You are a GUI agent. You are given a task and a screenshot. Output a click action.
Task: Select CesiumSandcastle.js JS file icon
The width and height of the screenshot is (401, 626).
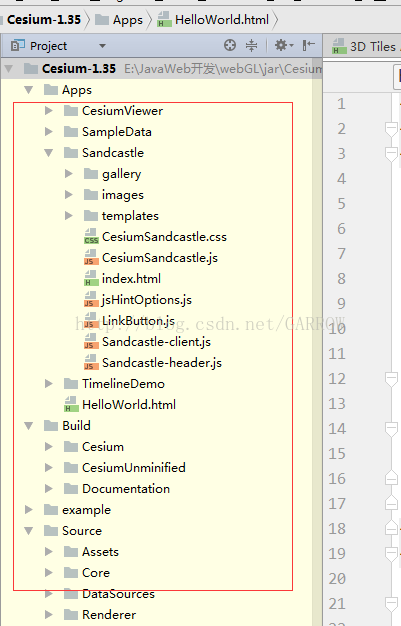click(x=91, y=257)
